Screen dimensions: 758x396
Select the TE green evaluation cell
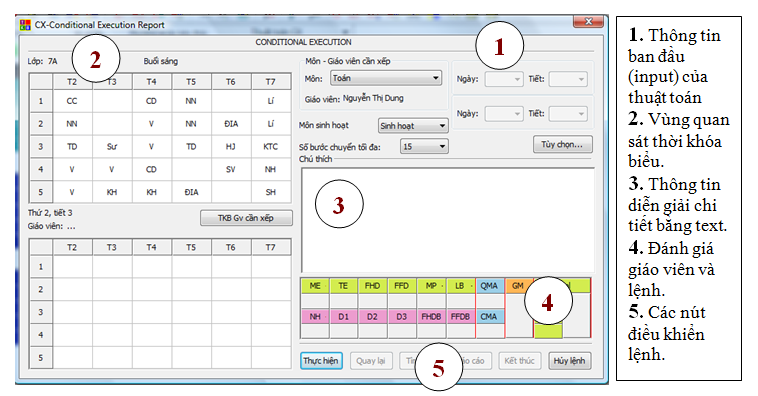click(343, 286)
